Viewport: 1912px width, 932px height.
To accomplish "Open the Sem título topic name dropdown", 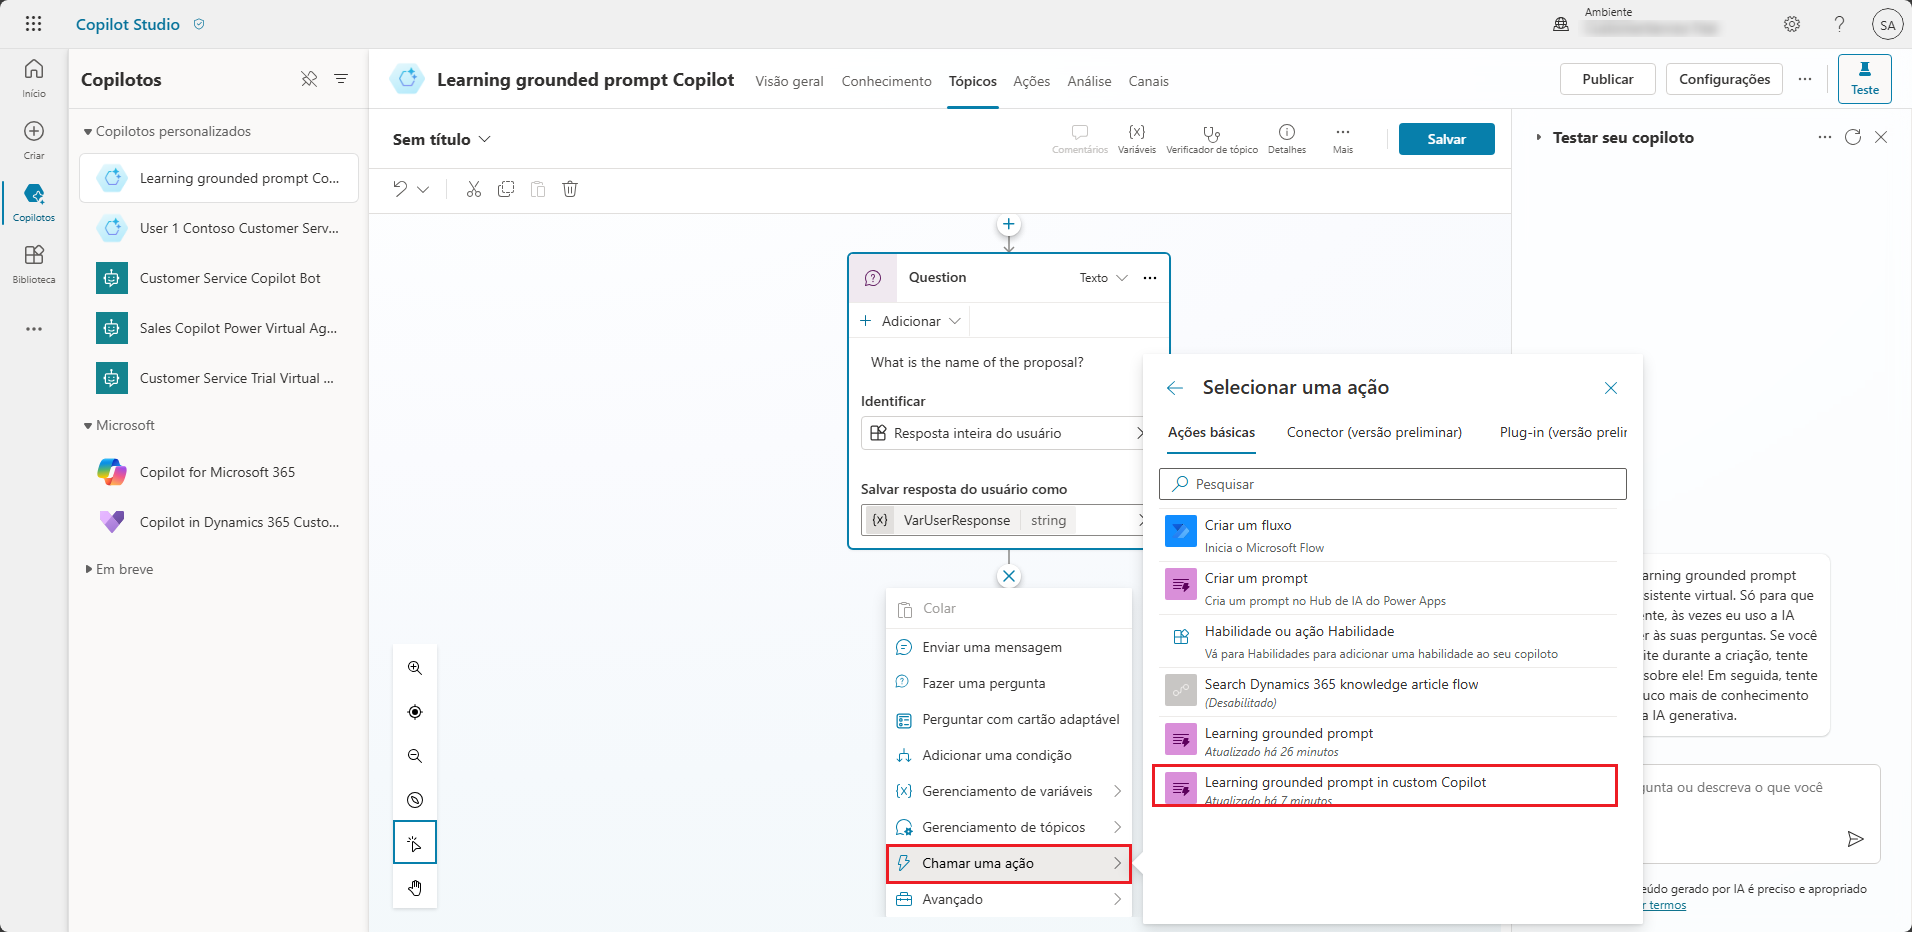I will pos(442,139).
